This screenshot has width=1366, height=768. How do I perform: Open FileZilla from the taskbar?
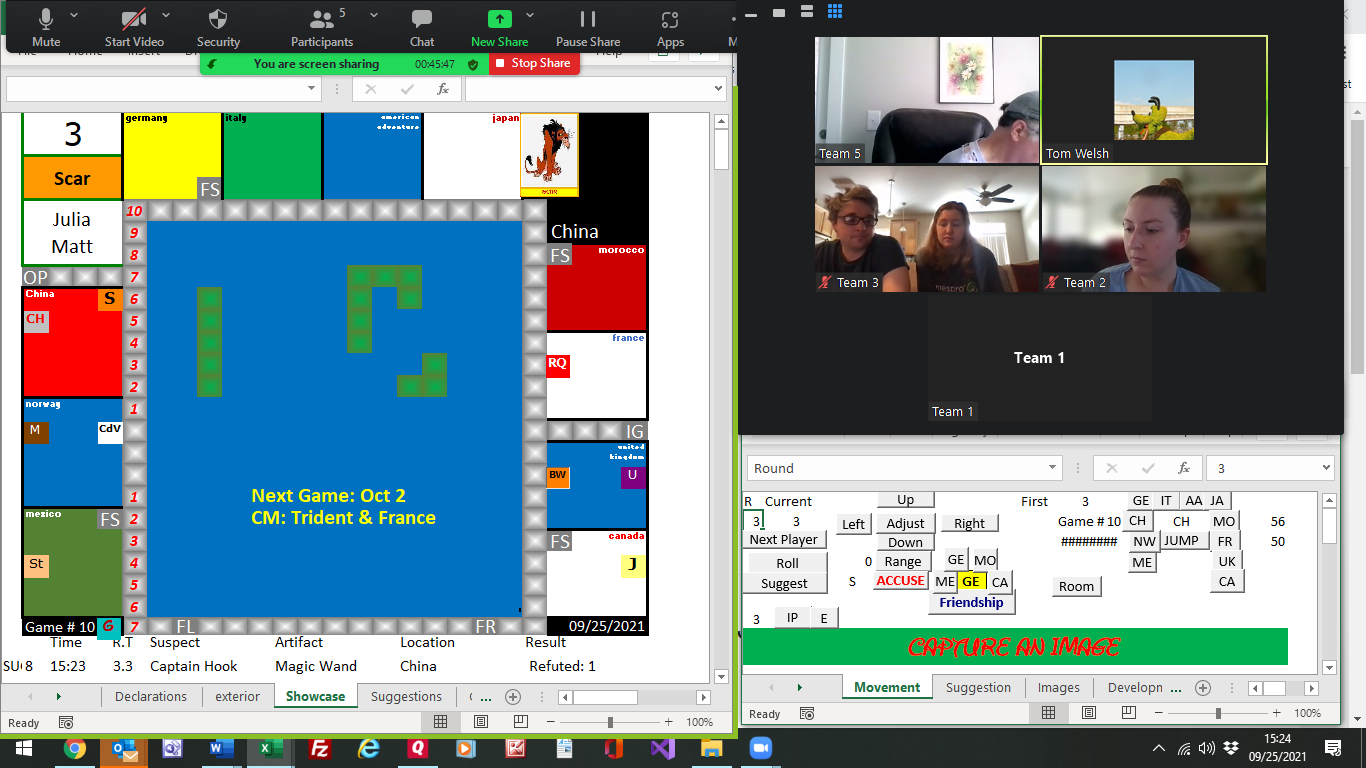coord(320,748)
